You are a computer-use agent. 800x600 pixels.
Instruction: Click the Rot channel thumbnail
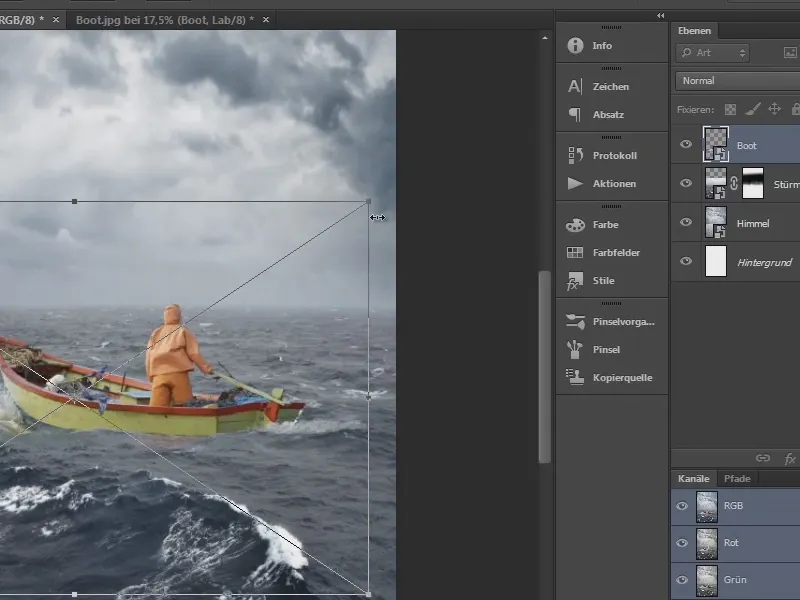pos(707,543)
